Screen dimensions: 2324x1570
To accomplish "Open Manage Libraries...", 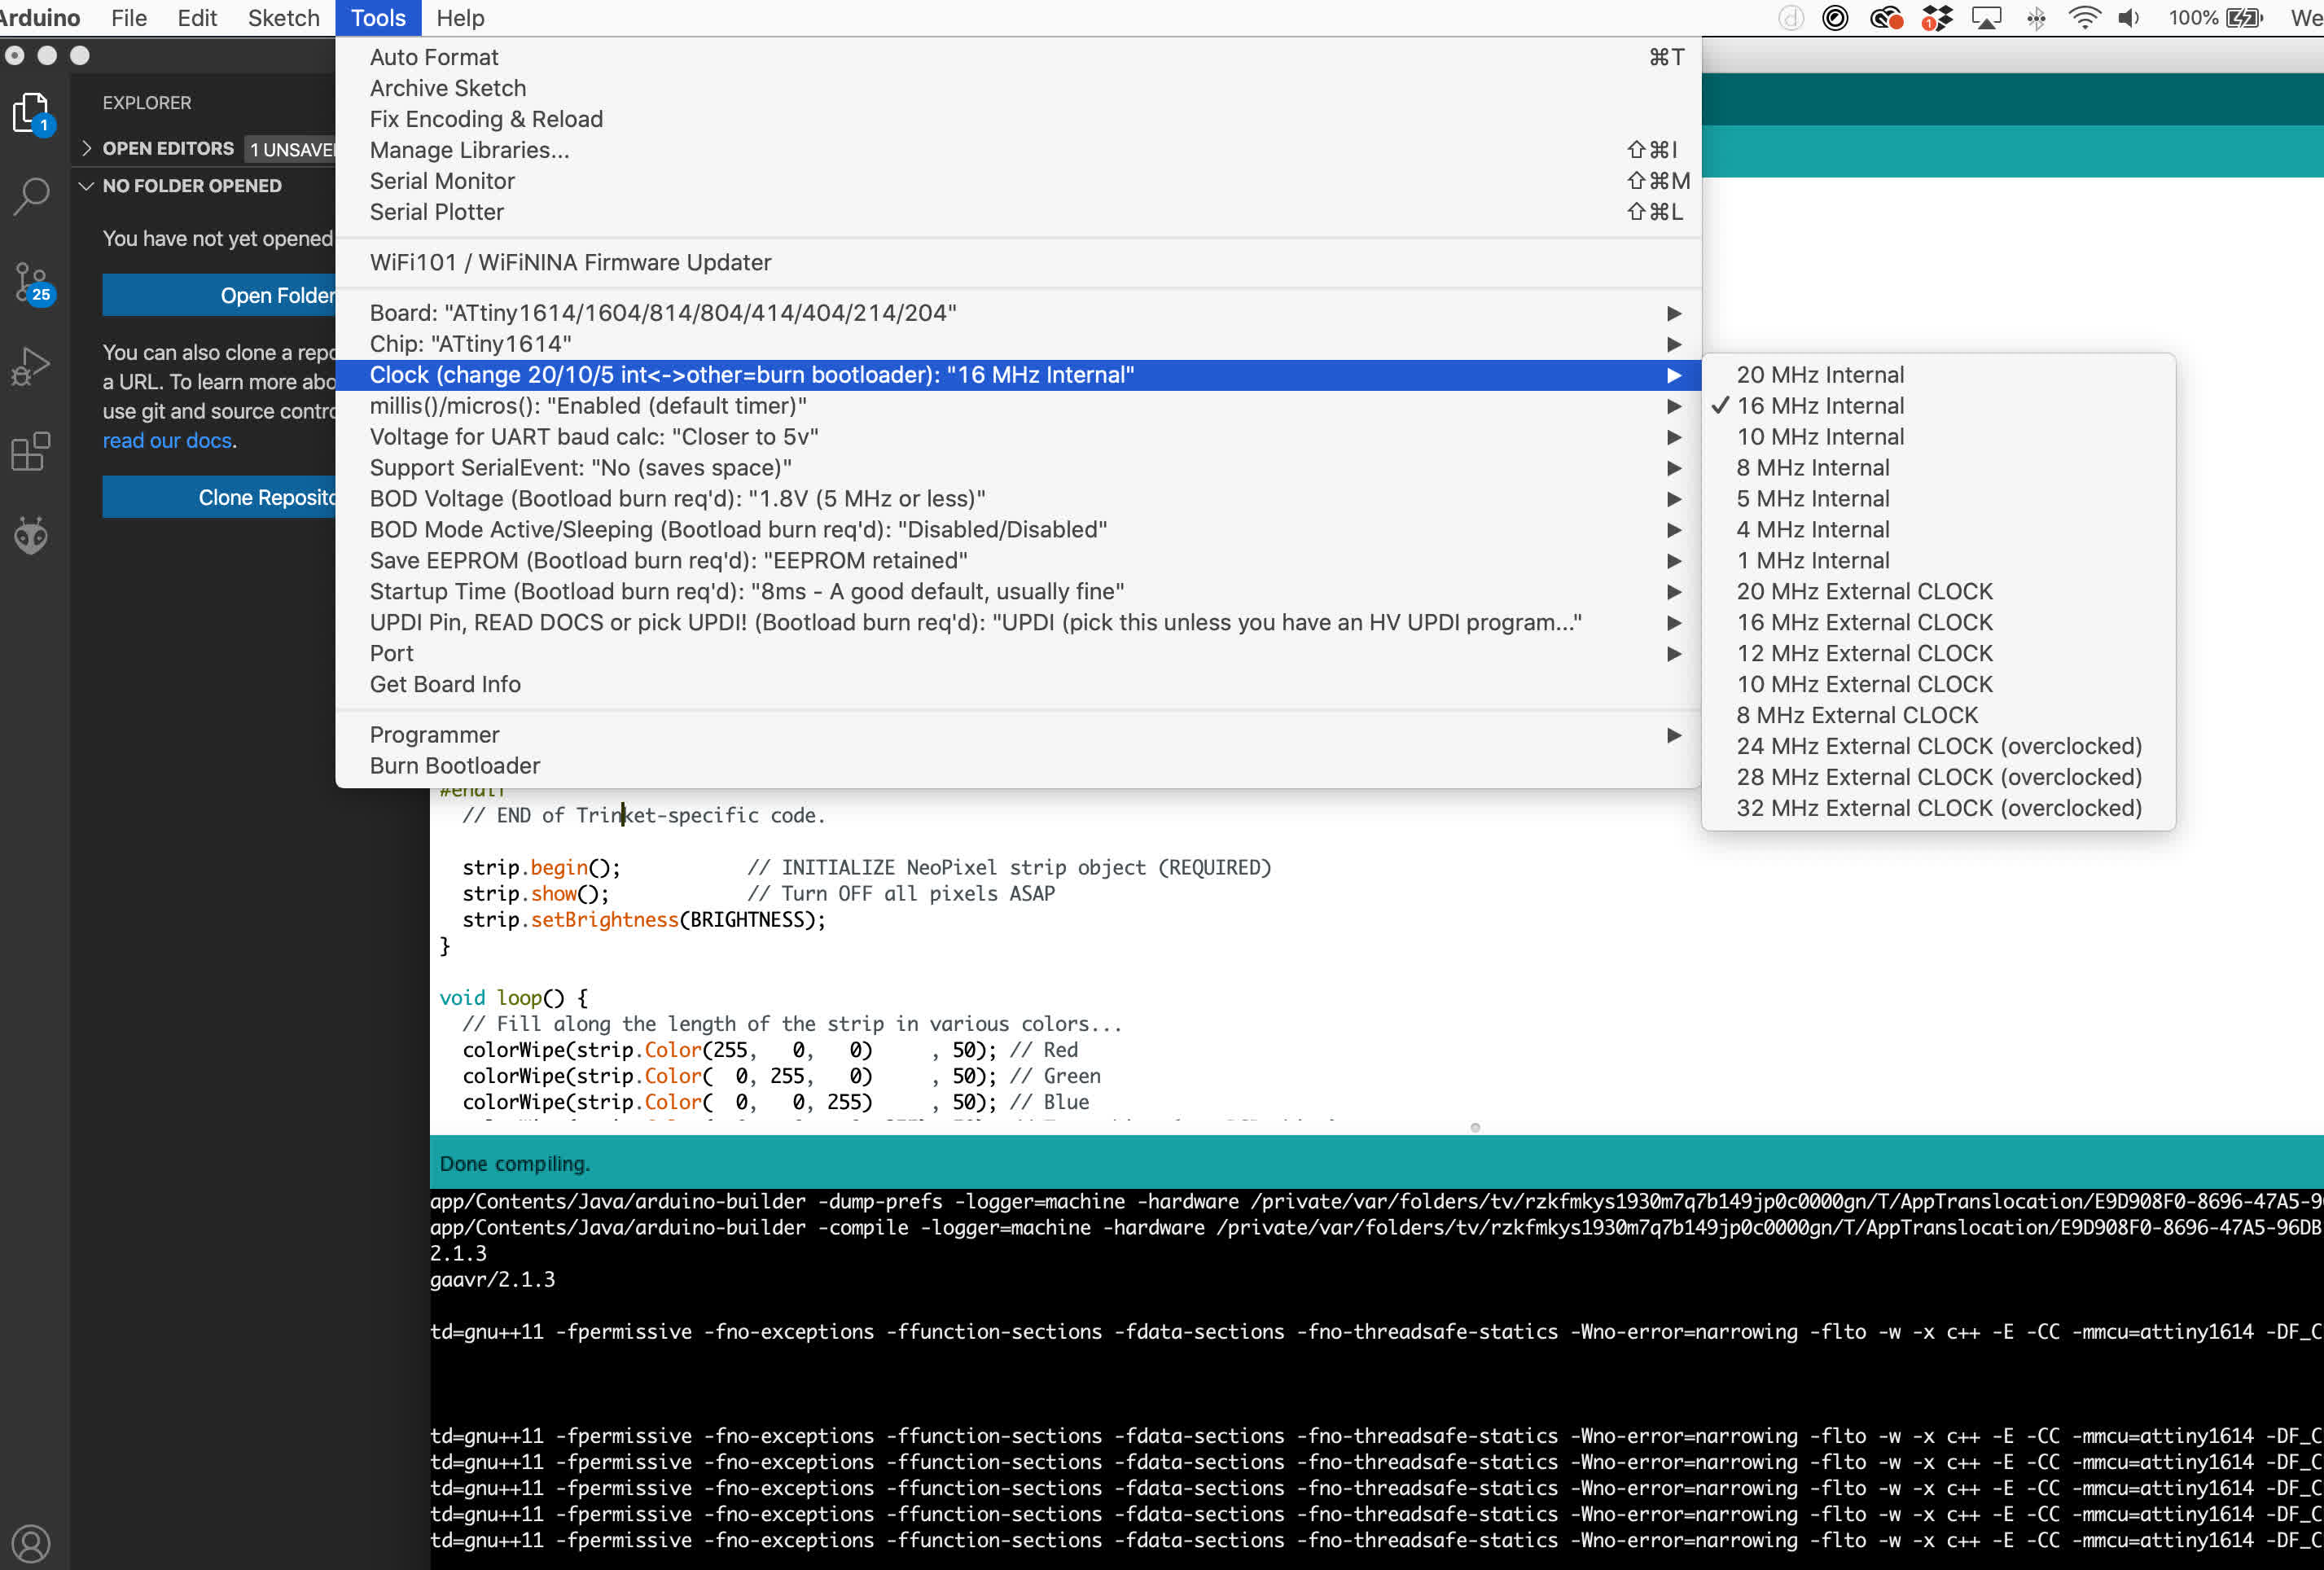I will pyautogui.click(x=1018, y=150).
